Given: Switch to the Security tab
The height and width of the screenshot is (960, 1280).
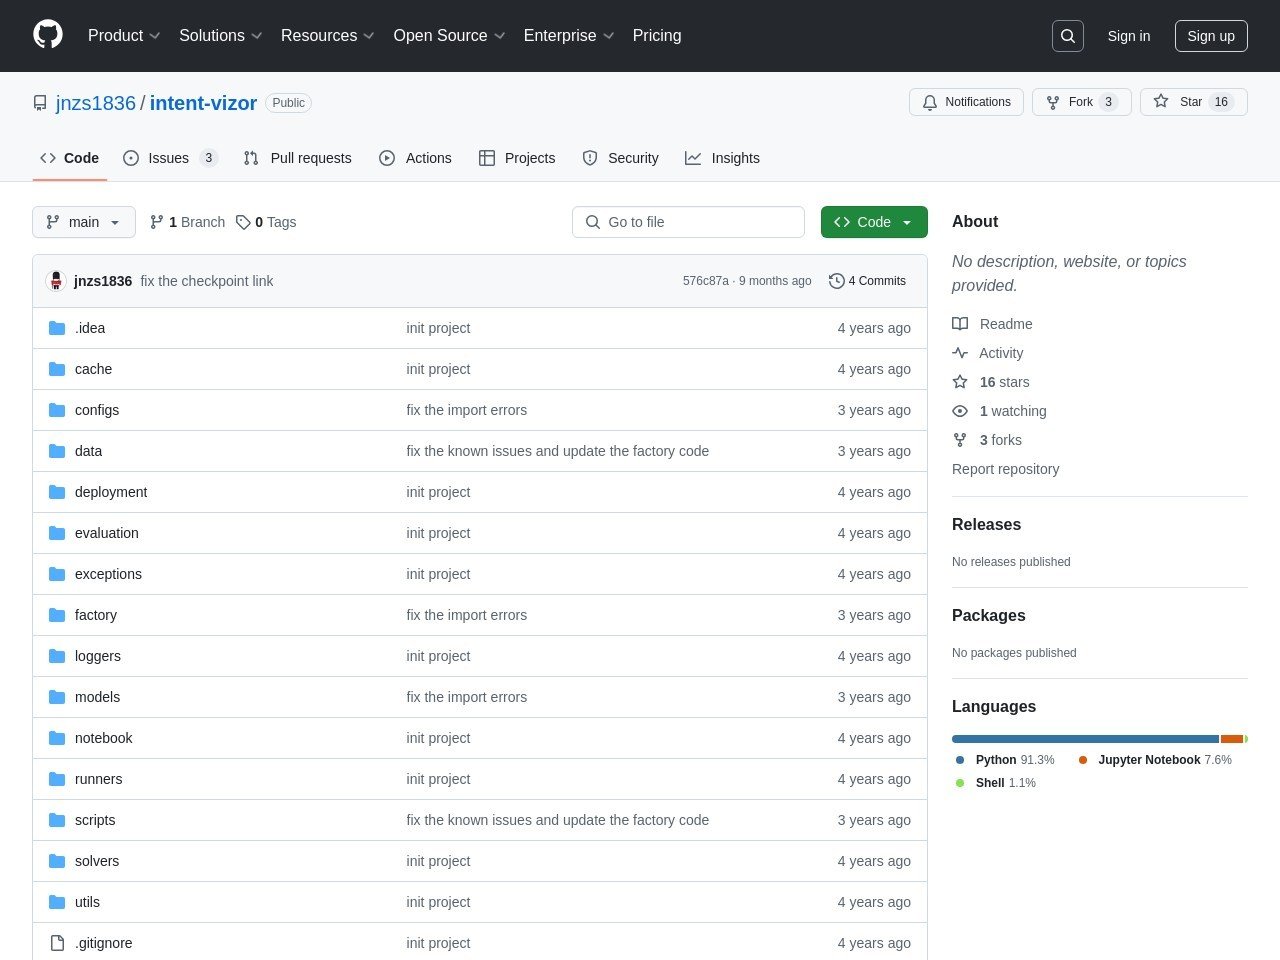Looking at the screenshot, I should [x=621, y=158].
